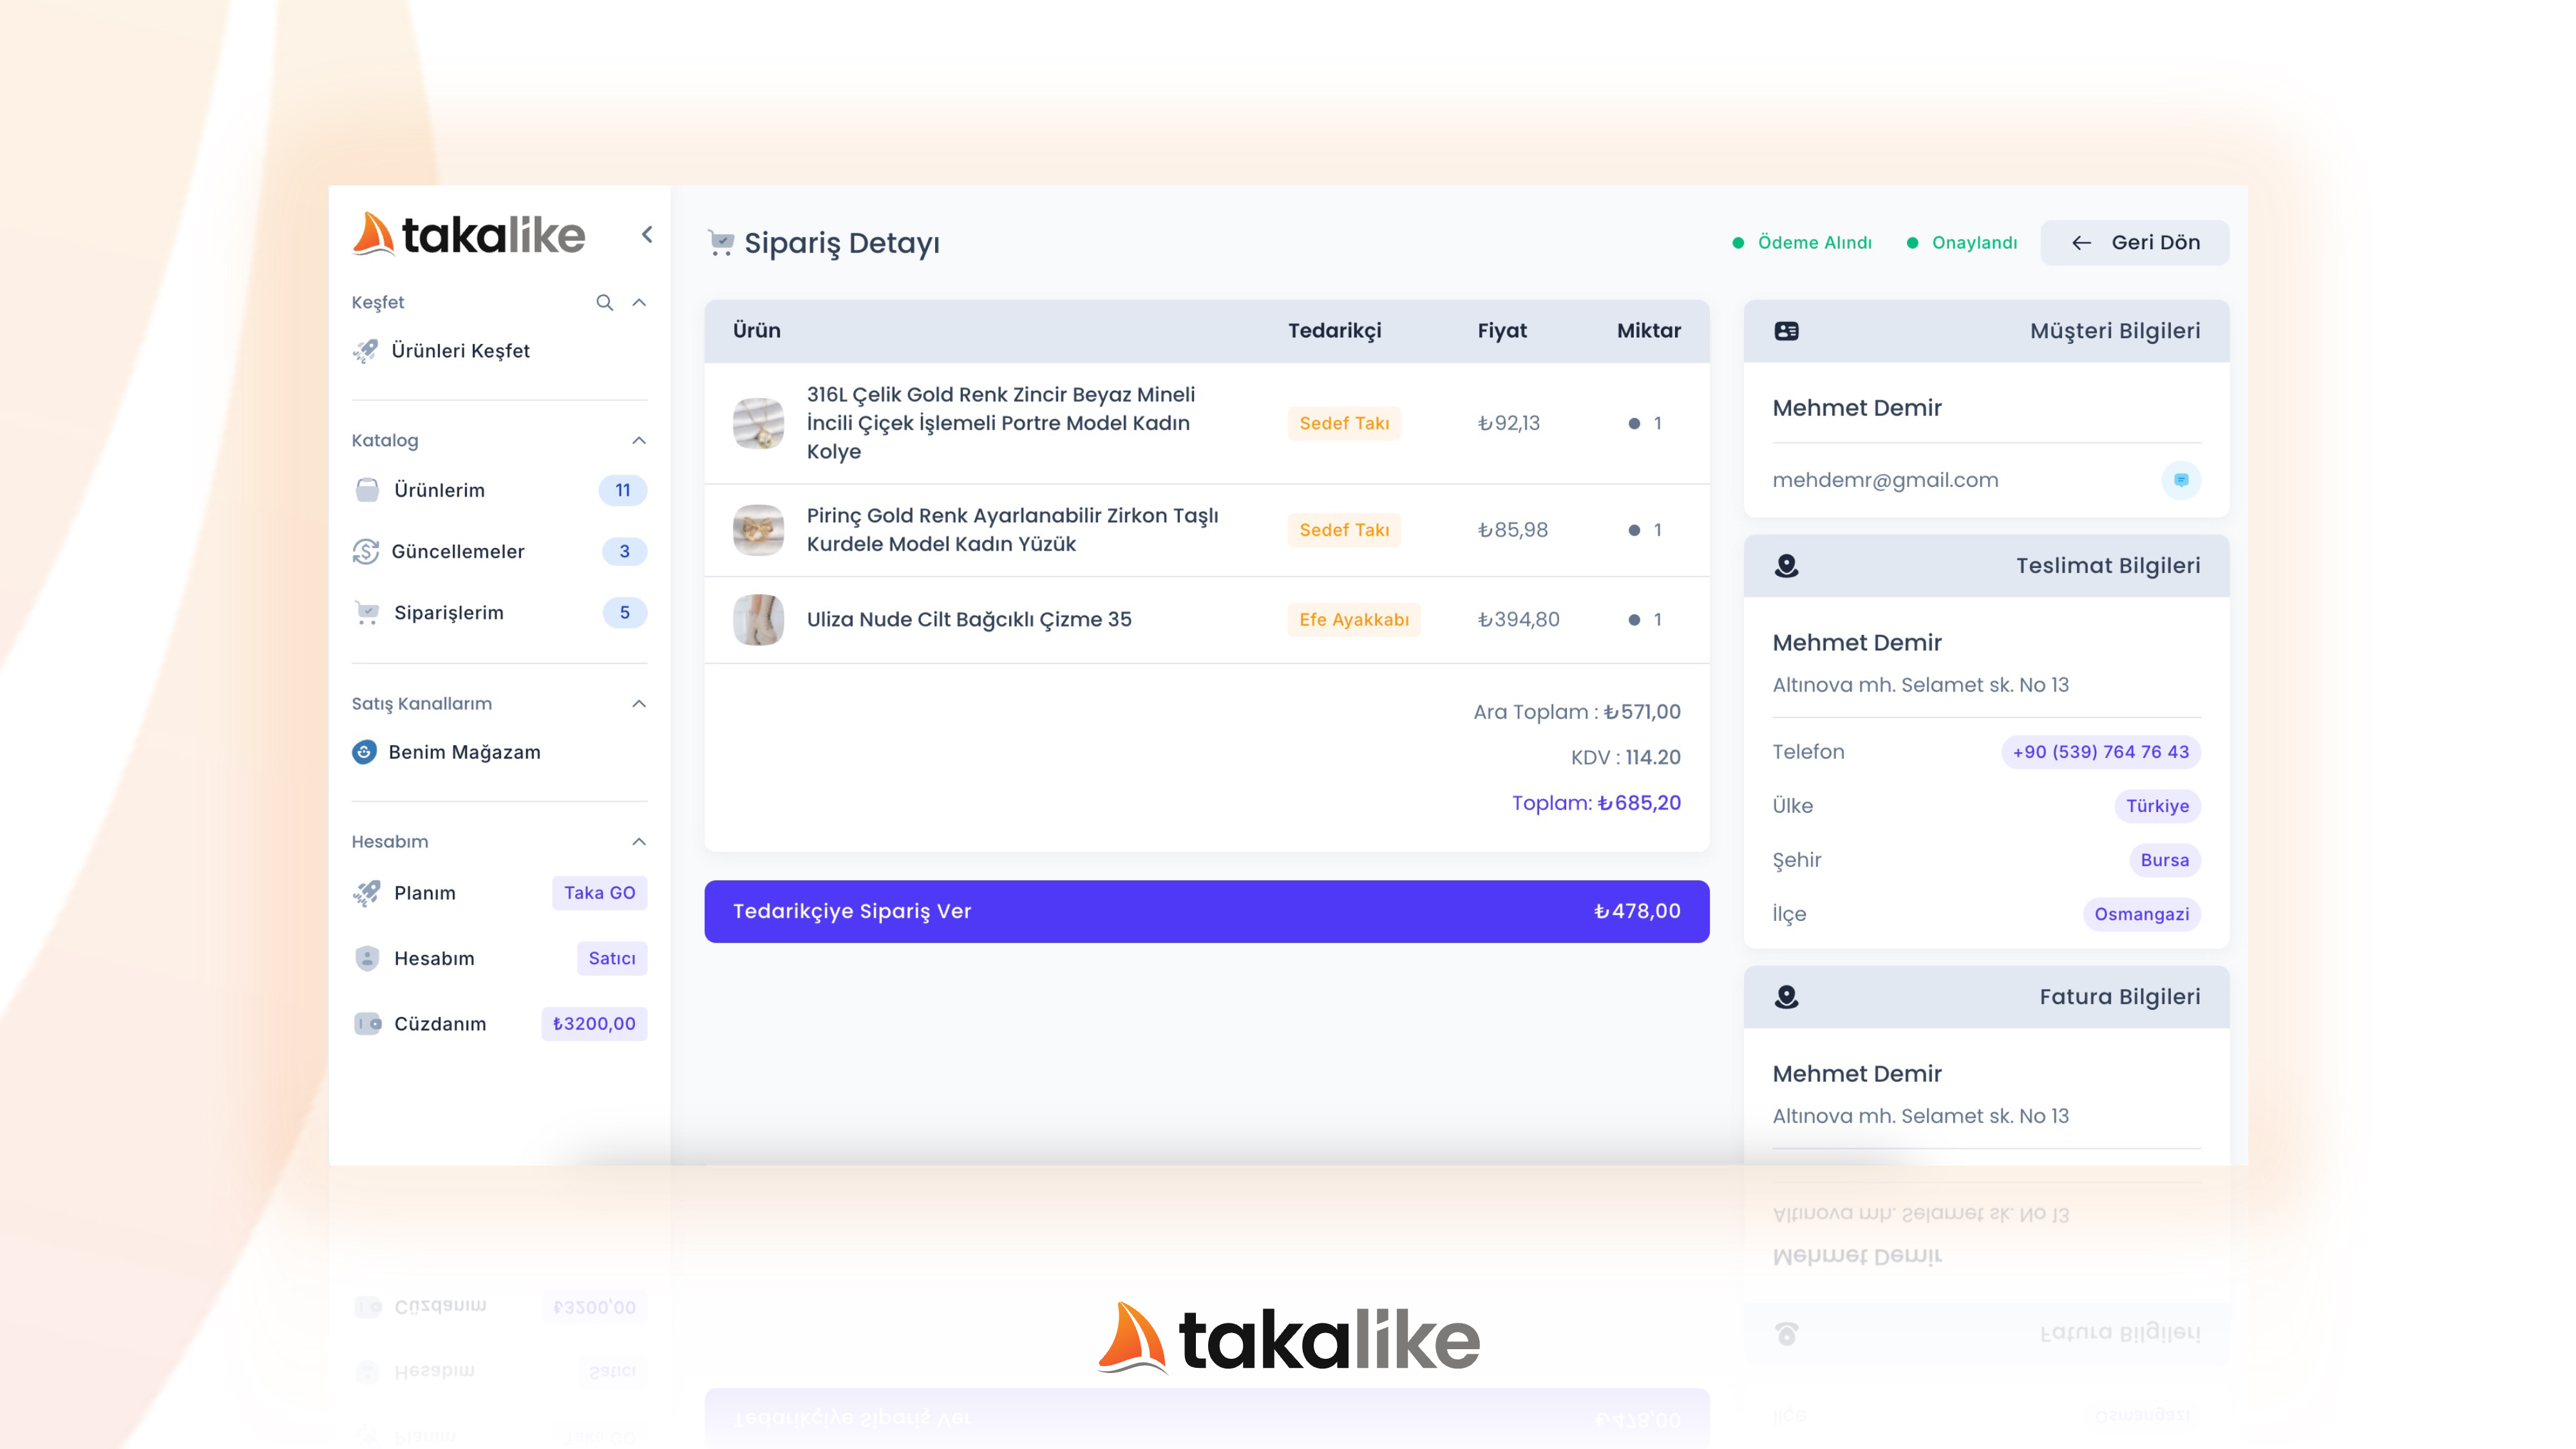Click the cart icon beside Sipariş Detayı
The image size is (2576, 1449).
coord(720,243)
